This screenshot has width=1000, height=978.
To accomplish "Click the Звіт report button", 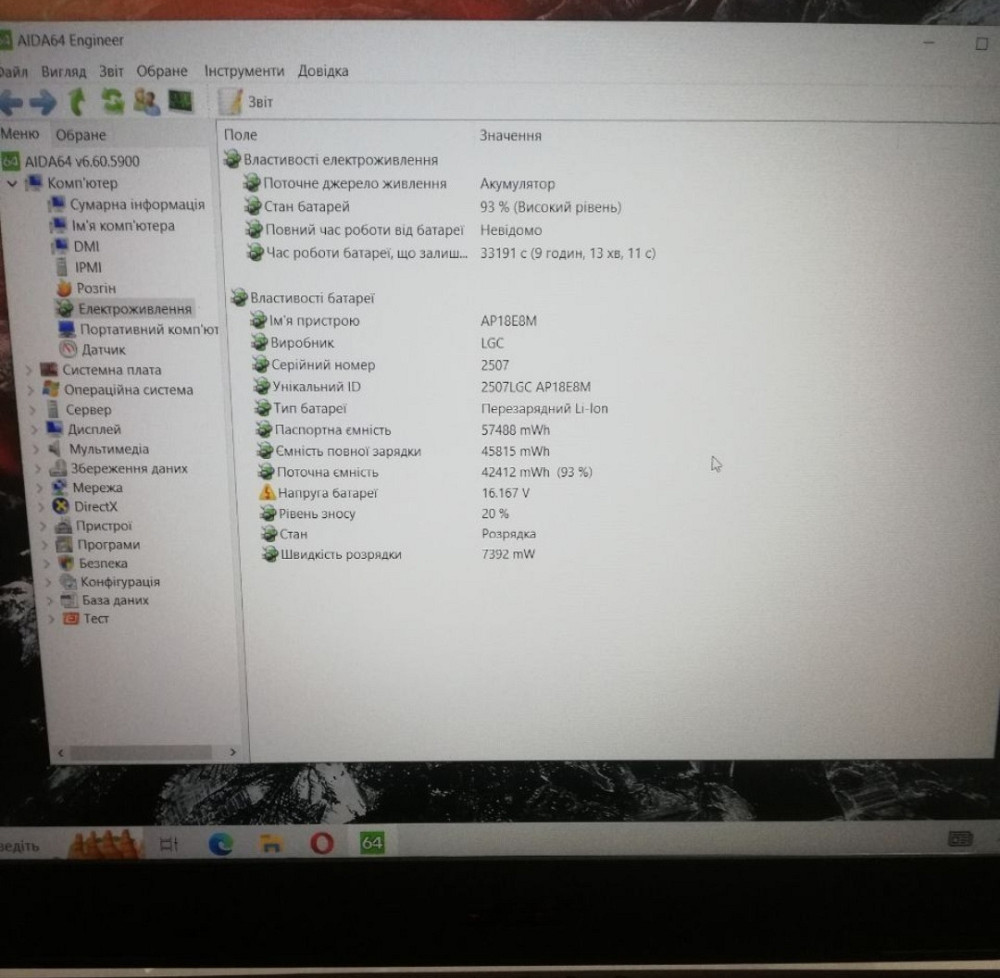I will tap(250, 101).
